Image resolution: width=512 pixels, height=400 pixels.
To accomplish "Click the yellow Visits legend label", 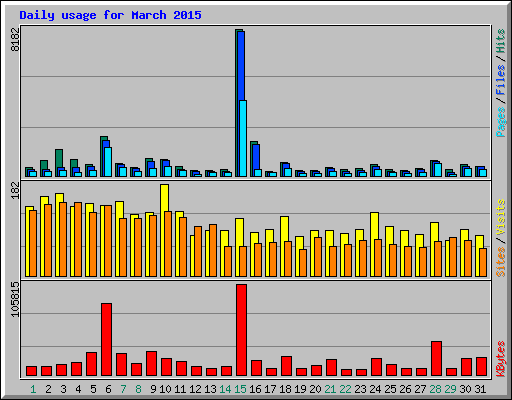I will tap(500, 218).
